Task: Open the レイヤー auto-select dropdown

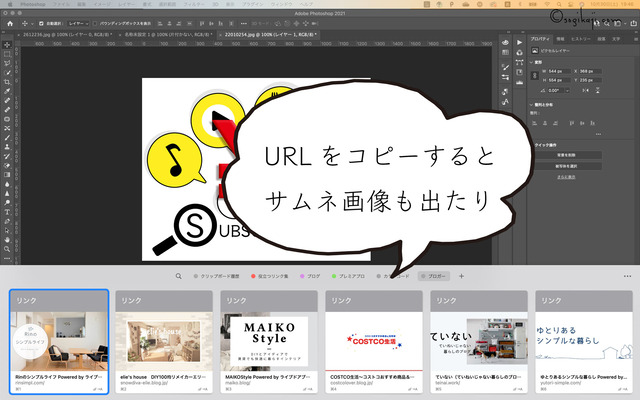Action: (x=78, y=24)
